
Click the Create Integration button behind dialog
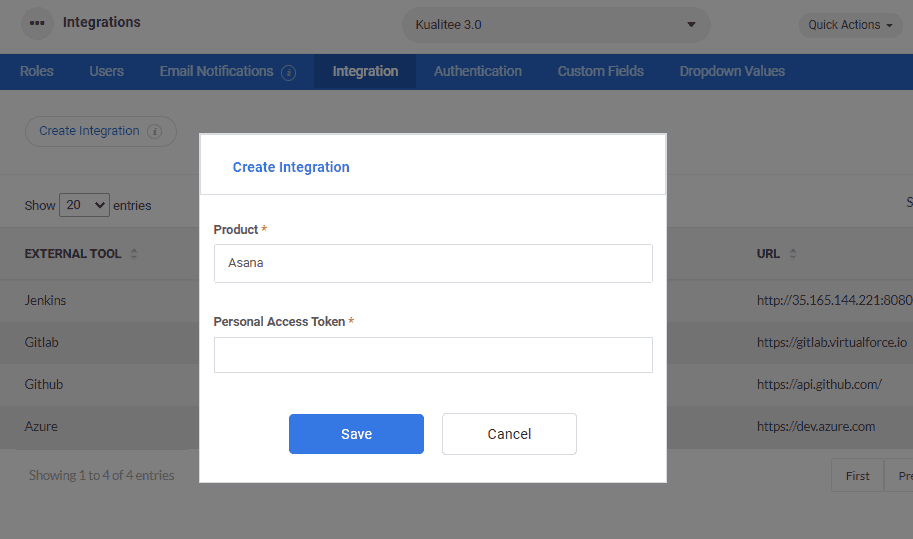[101, 132]
